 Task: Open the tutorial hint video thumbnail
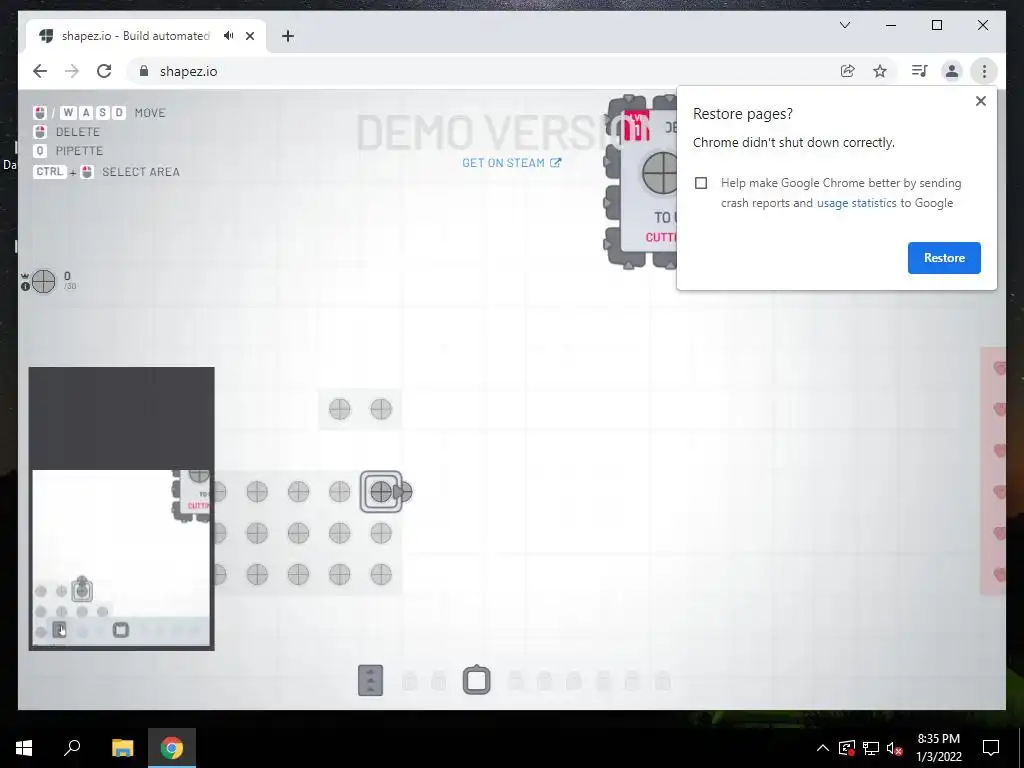[x=121, y=508]
